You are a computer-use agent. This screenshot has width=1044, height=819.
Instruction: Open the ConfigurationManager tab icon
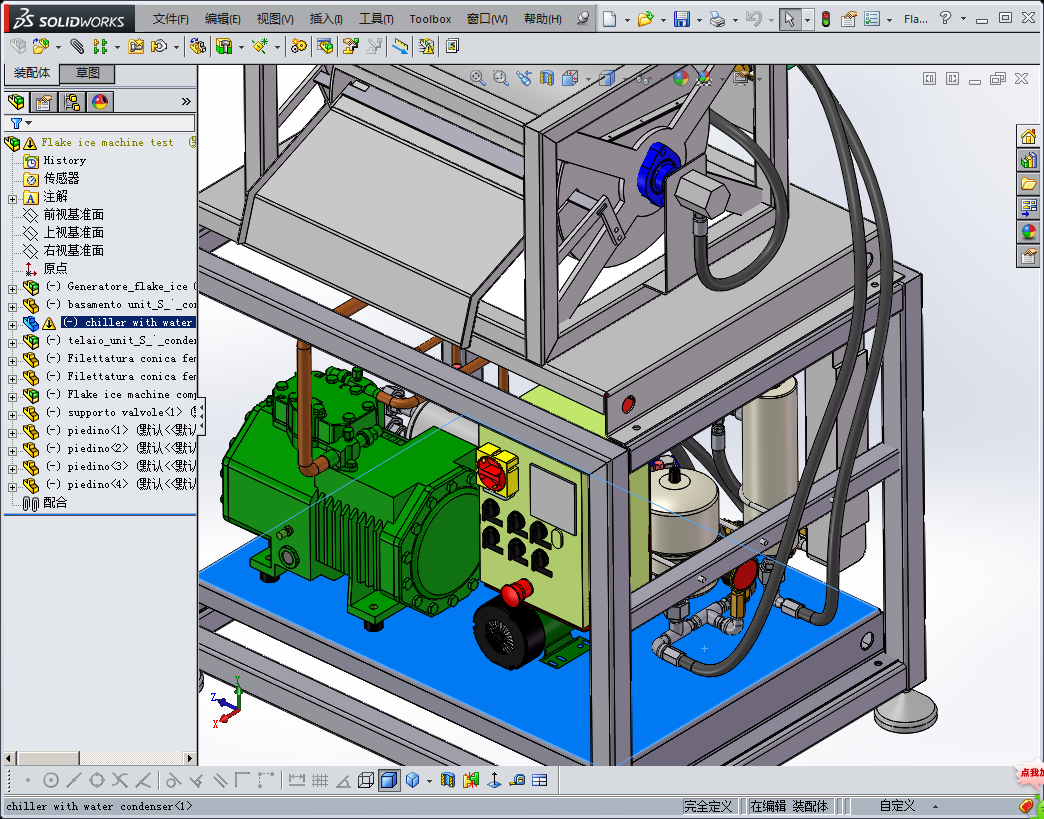pos(71,102)
